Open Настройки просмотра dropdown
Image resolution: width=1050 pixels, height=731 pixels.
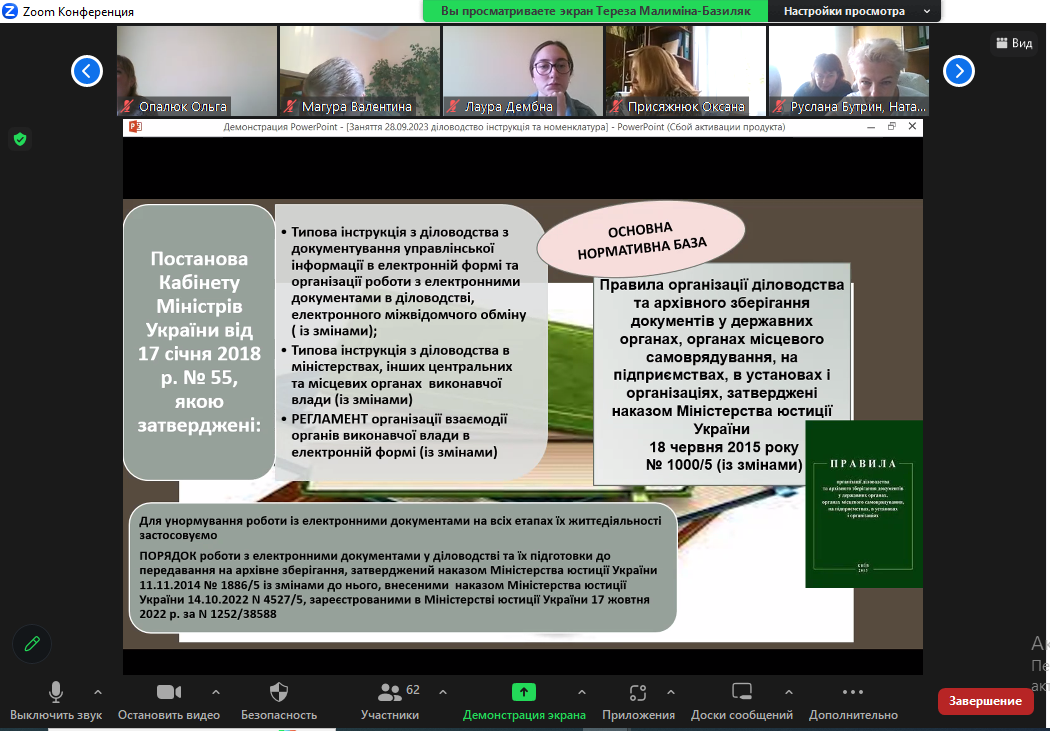856,11
